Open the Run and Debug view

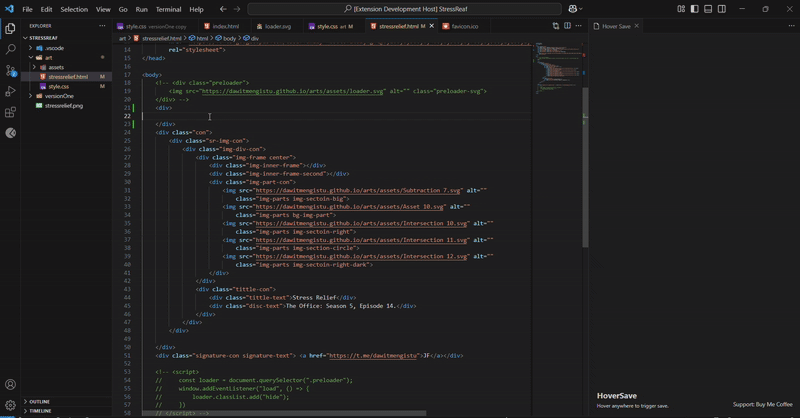[x=10, y=91]
